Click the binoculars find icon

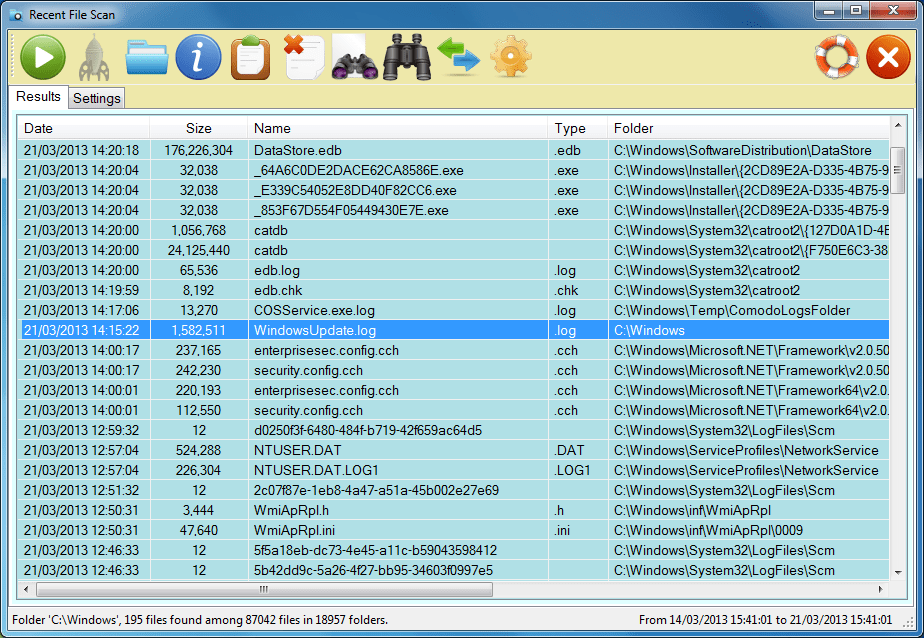(x=406, y=57)
